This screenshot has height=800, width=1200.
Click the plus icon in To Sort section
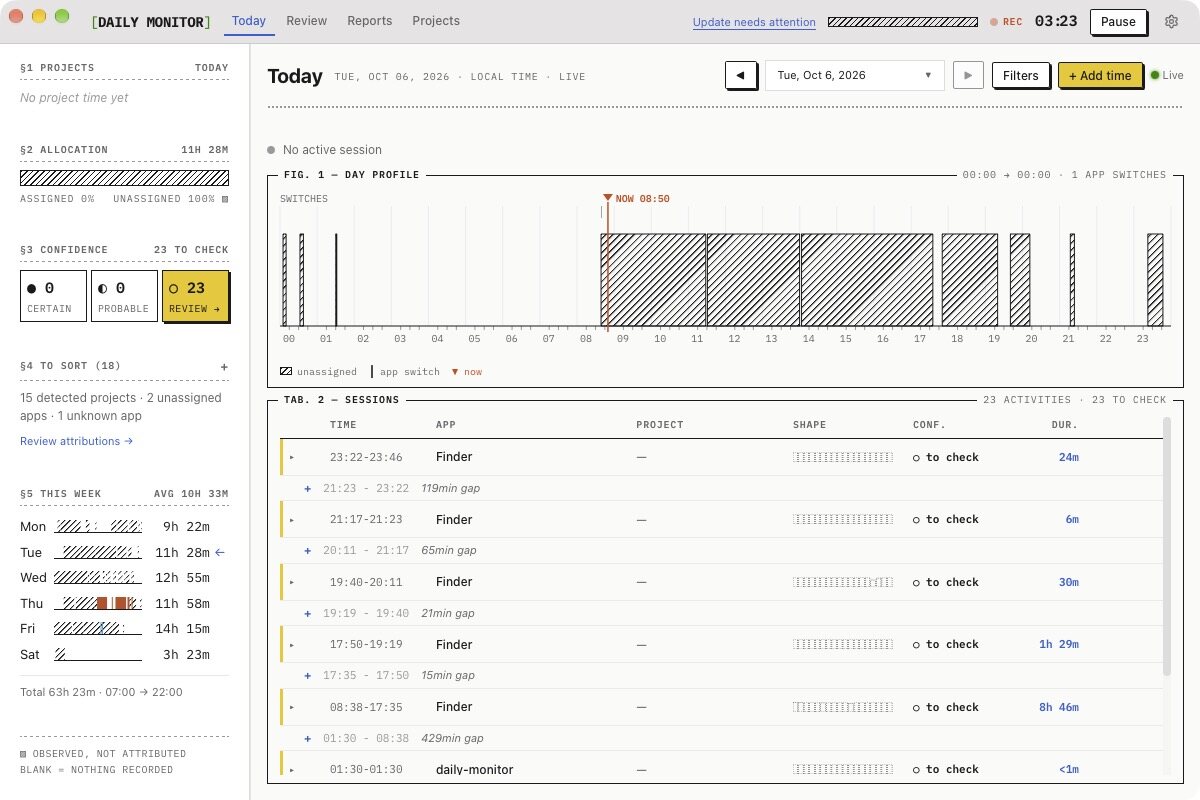coord(224,367)
